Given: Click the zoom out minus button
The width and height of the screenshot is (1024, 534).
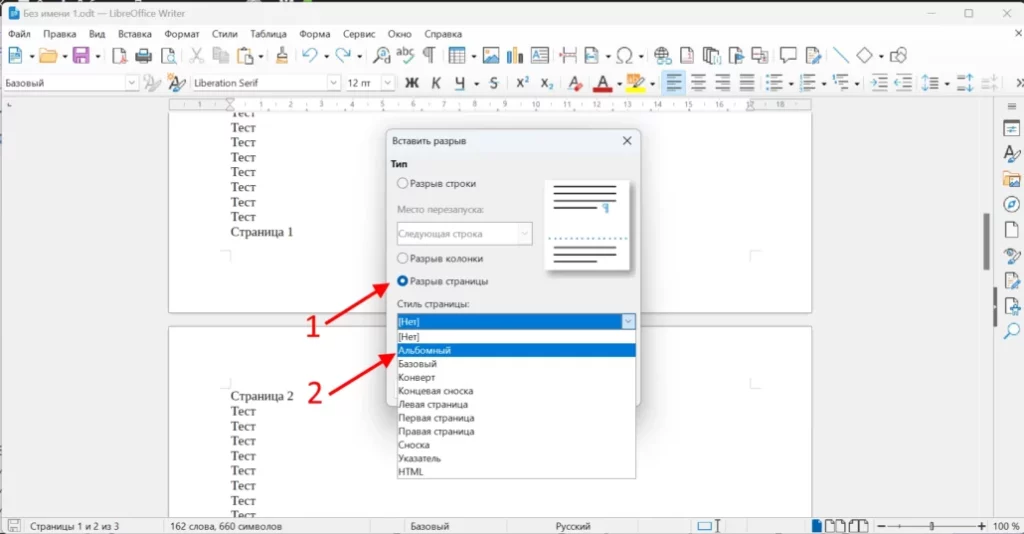Looking at the screenshot, I should click(x=881, y=526).
